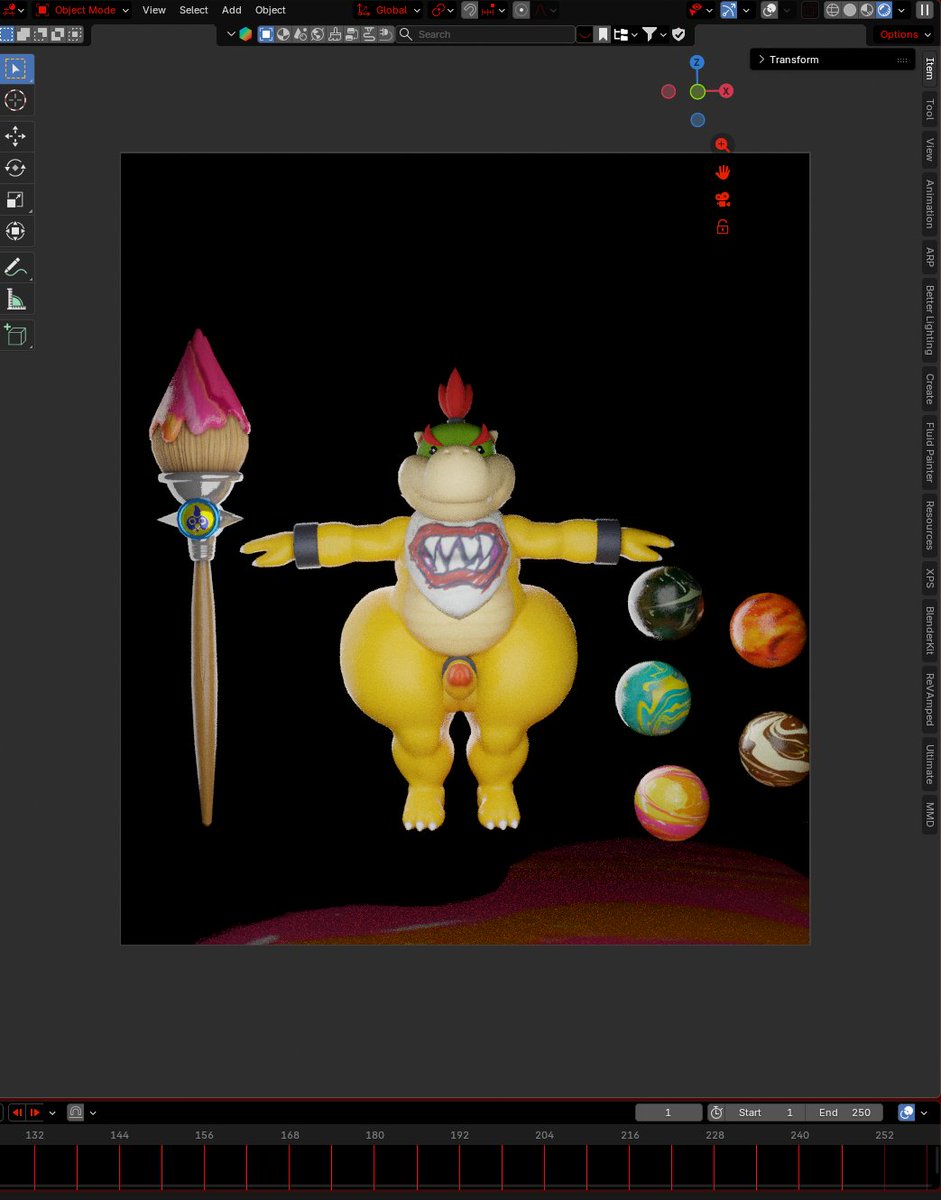The image size is (941, 1200).
Task: Toggle proportional editing
Action: 521,10
